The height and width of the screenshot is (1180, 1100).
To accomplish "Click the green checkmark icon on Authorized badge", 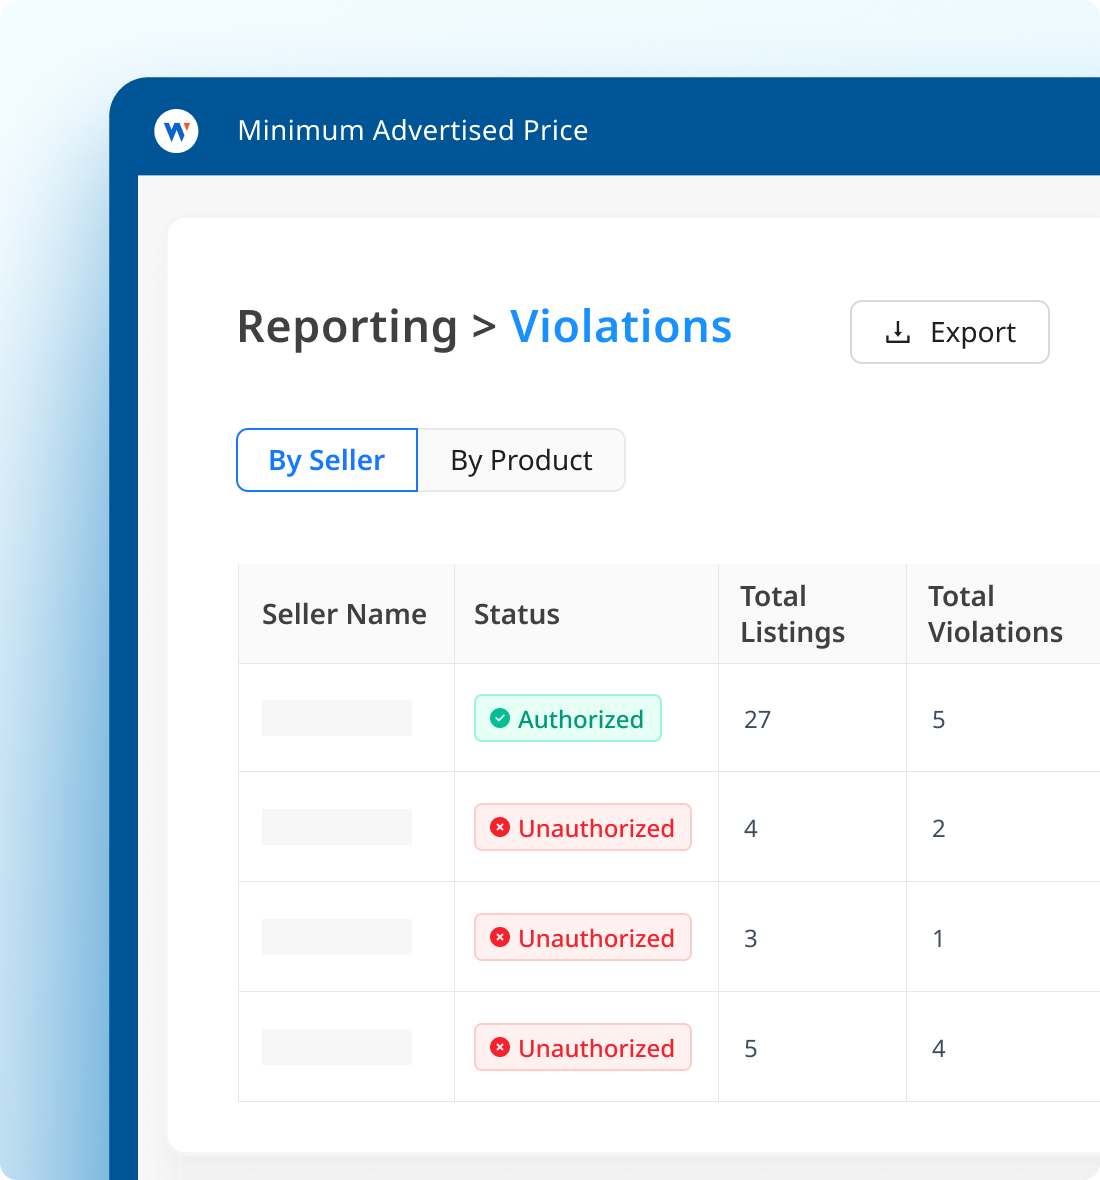I will coord(500,718).
